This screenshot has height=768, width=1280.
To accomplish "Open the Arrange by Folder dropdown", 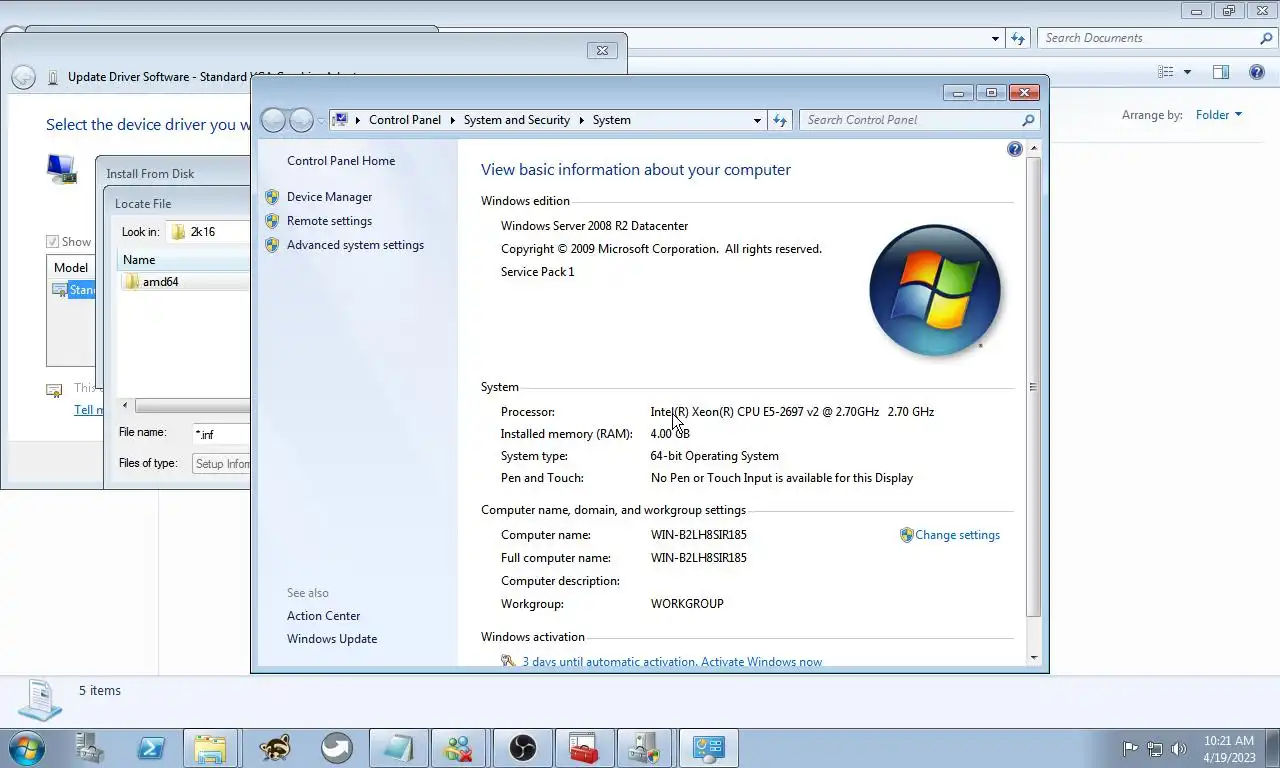I will pyautogui.click(x=1218, y=115).
